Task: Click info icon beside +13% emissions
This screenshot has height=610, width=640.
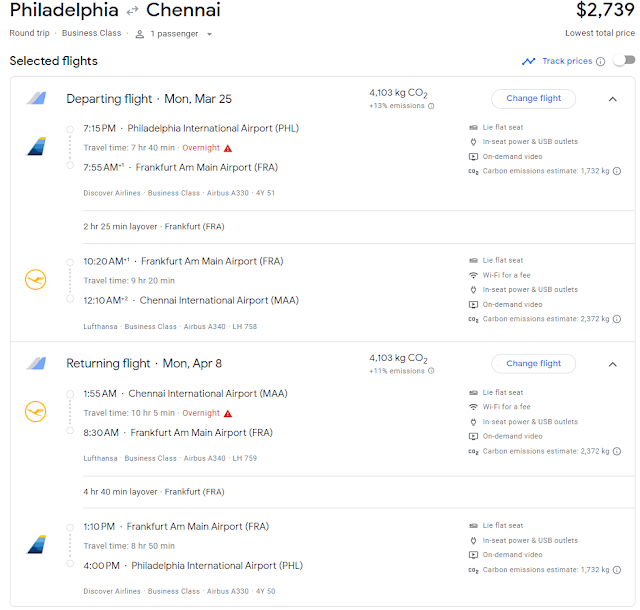Action: (433, 106)
